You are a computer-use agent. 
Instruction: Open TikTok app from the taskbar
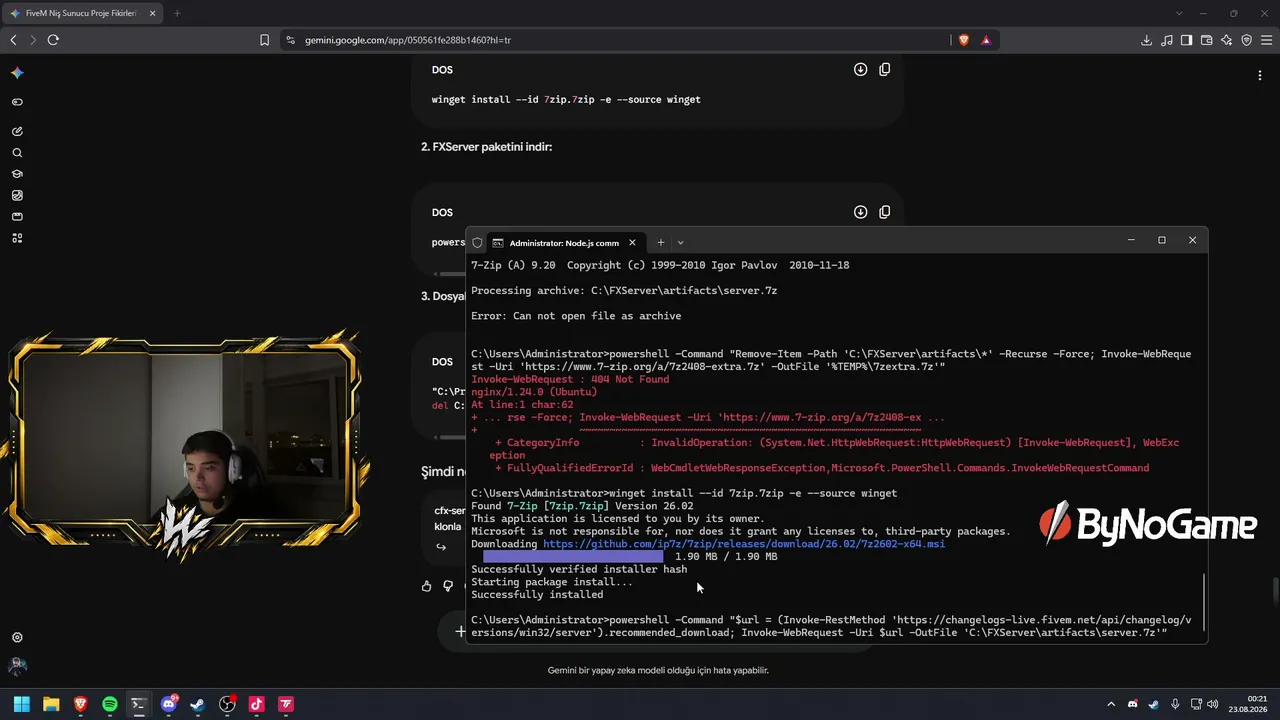(256, 704)
